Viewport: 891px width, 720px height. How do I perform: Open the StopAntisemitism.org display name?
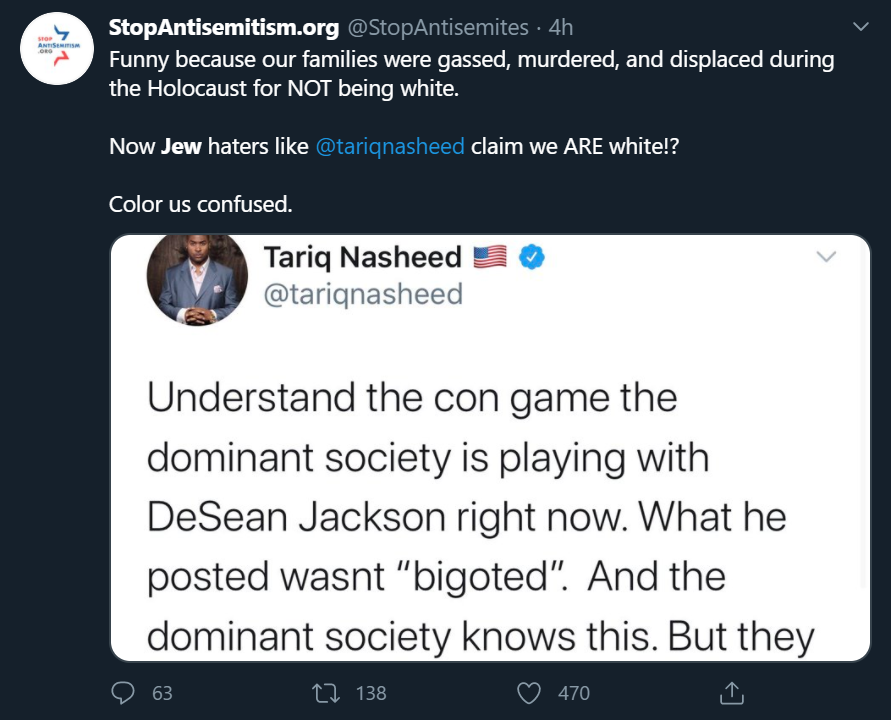coord(224,27)
